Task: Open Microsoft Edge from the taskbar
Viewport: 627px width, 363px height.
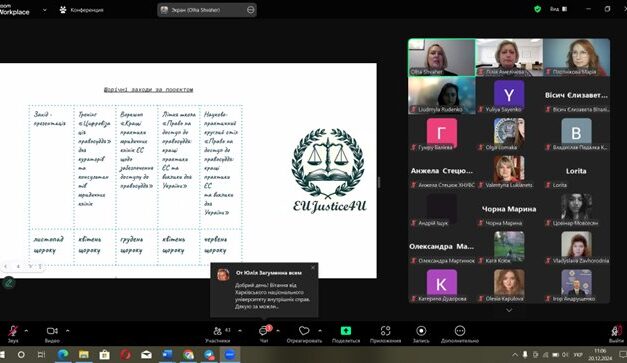Action: point(63,355)
